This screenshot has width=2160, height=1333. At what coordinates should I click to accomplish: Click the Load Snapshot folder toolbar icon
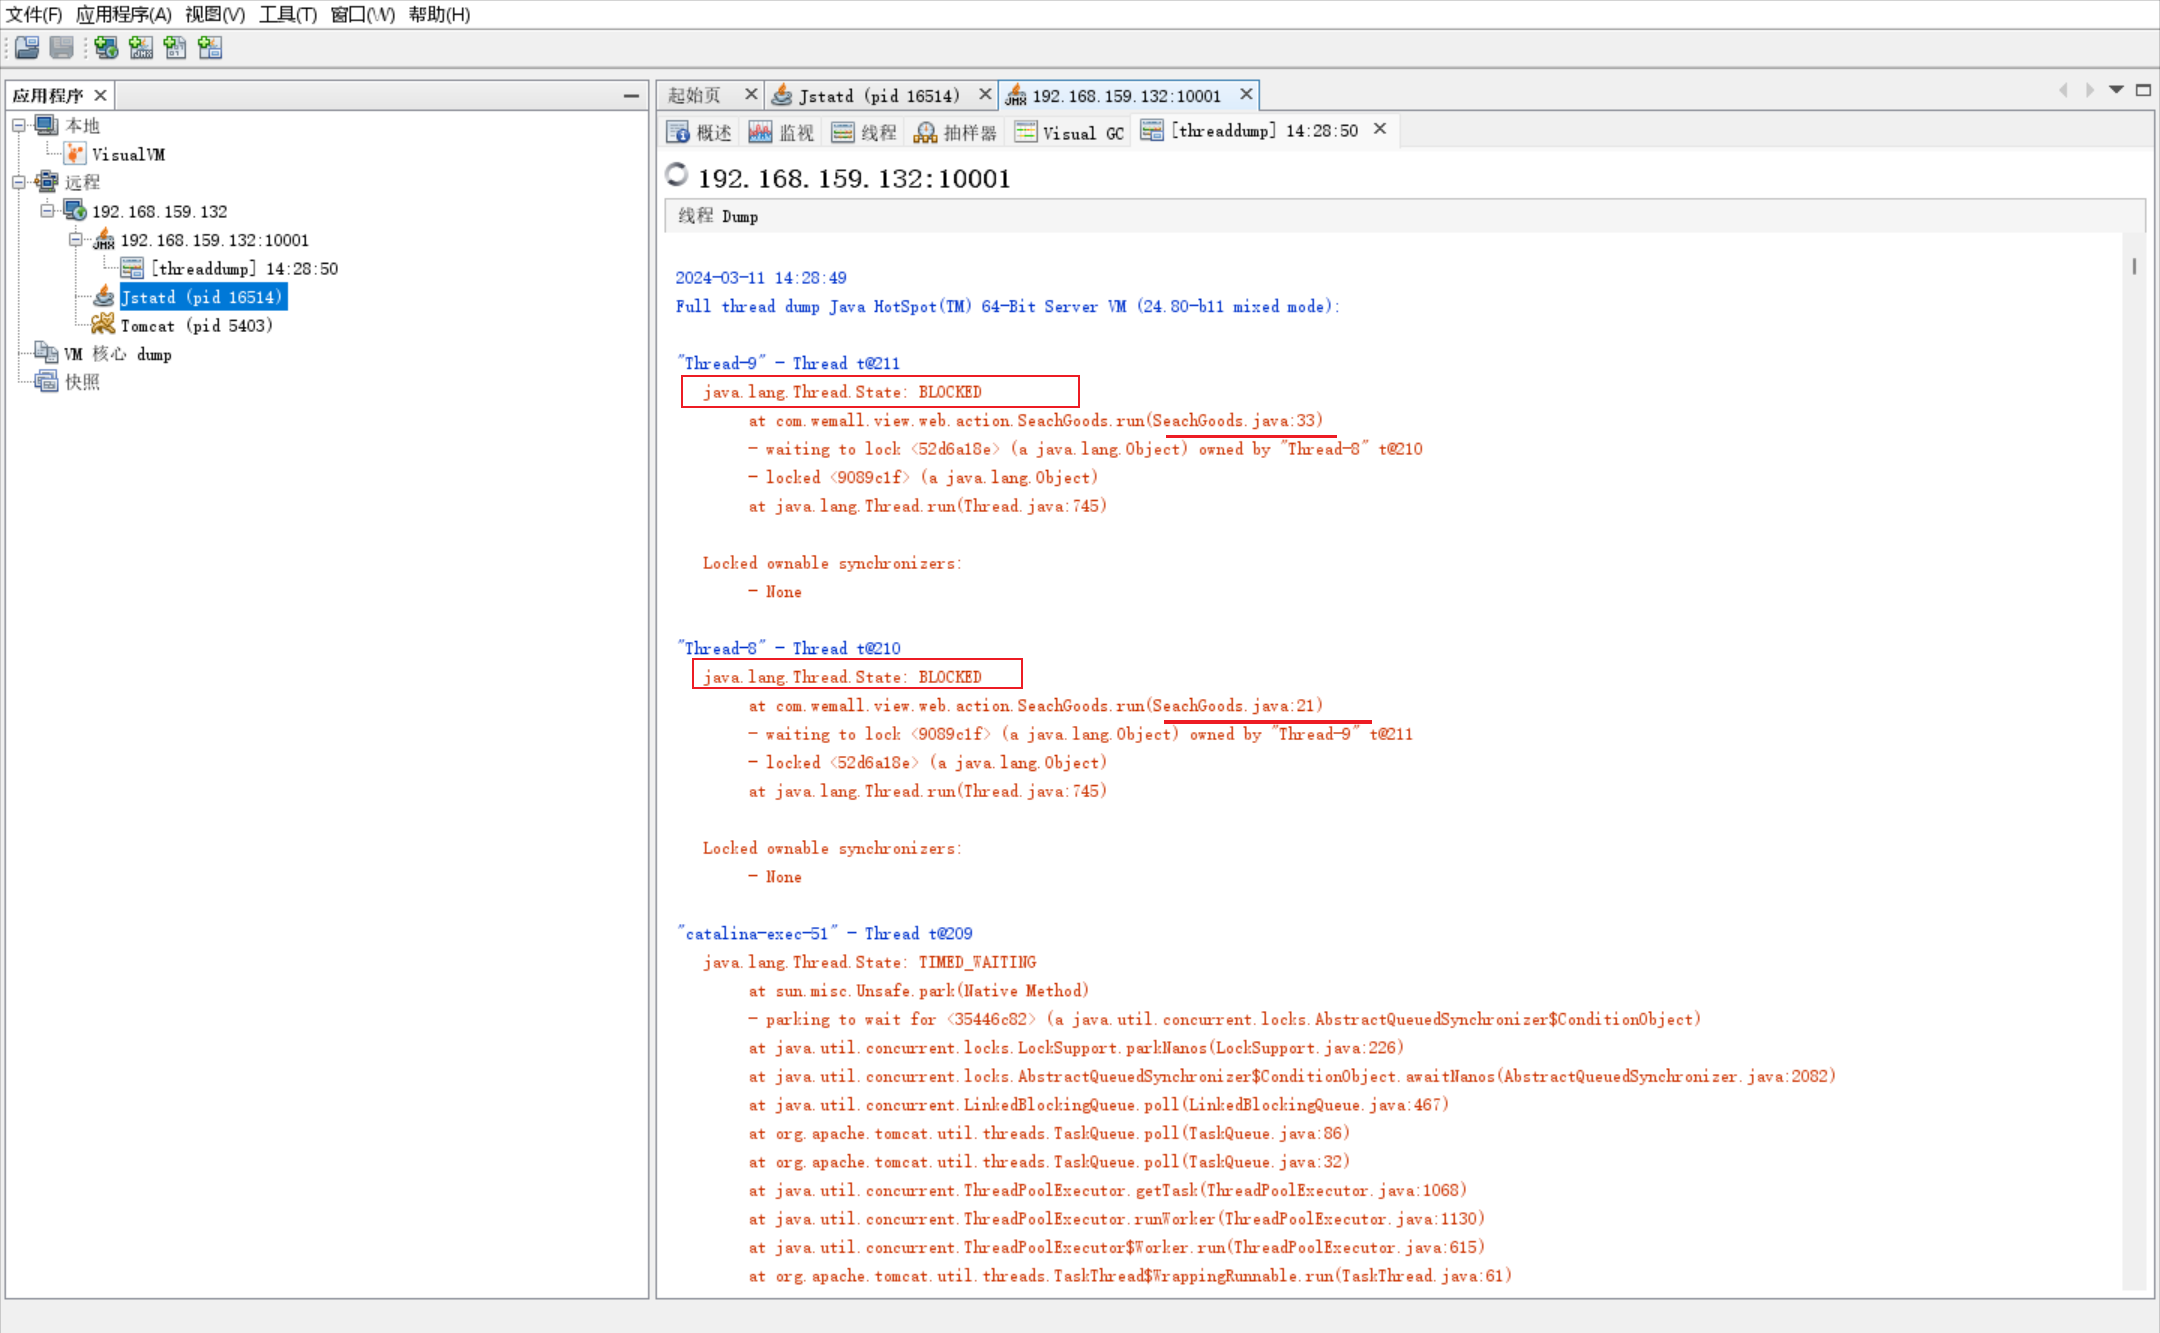[27, 47]
